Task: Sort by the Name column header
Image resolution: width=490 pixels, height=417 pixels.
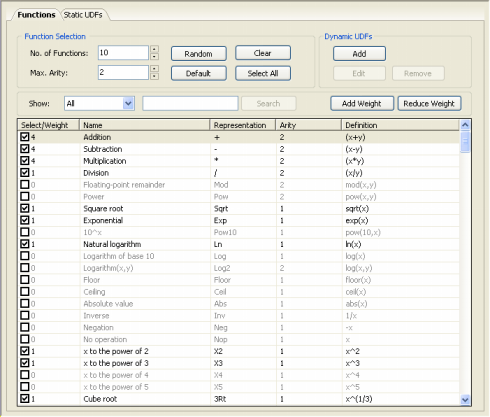Action: pyautogui.click(x=144, y=125)
